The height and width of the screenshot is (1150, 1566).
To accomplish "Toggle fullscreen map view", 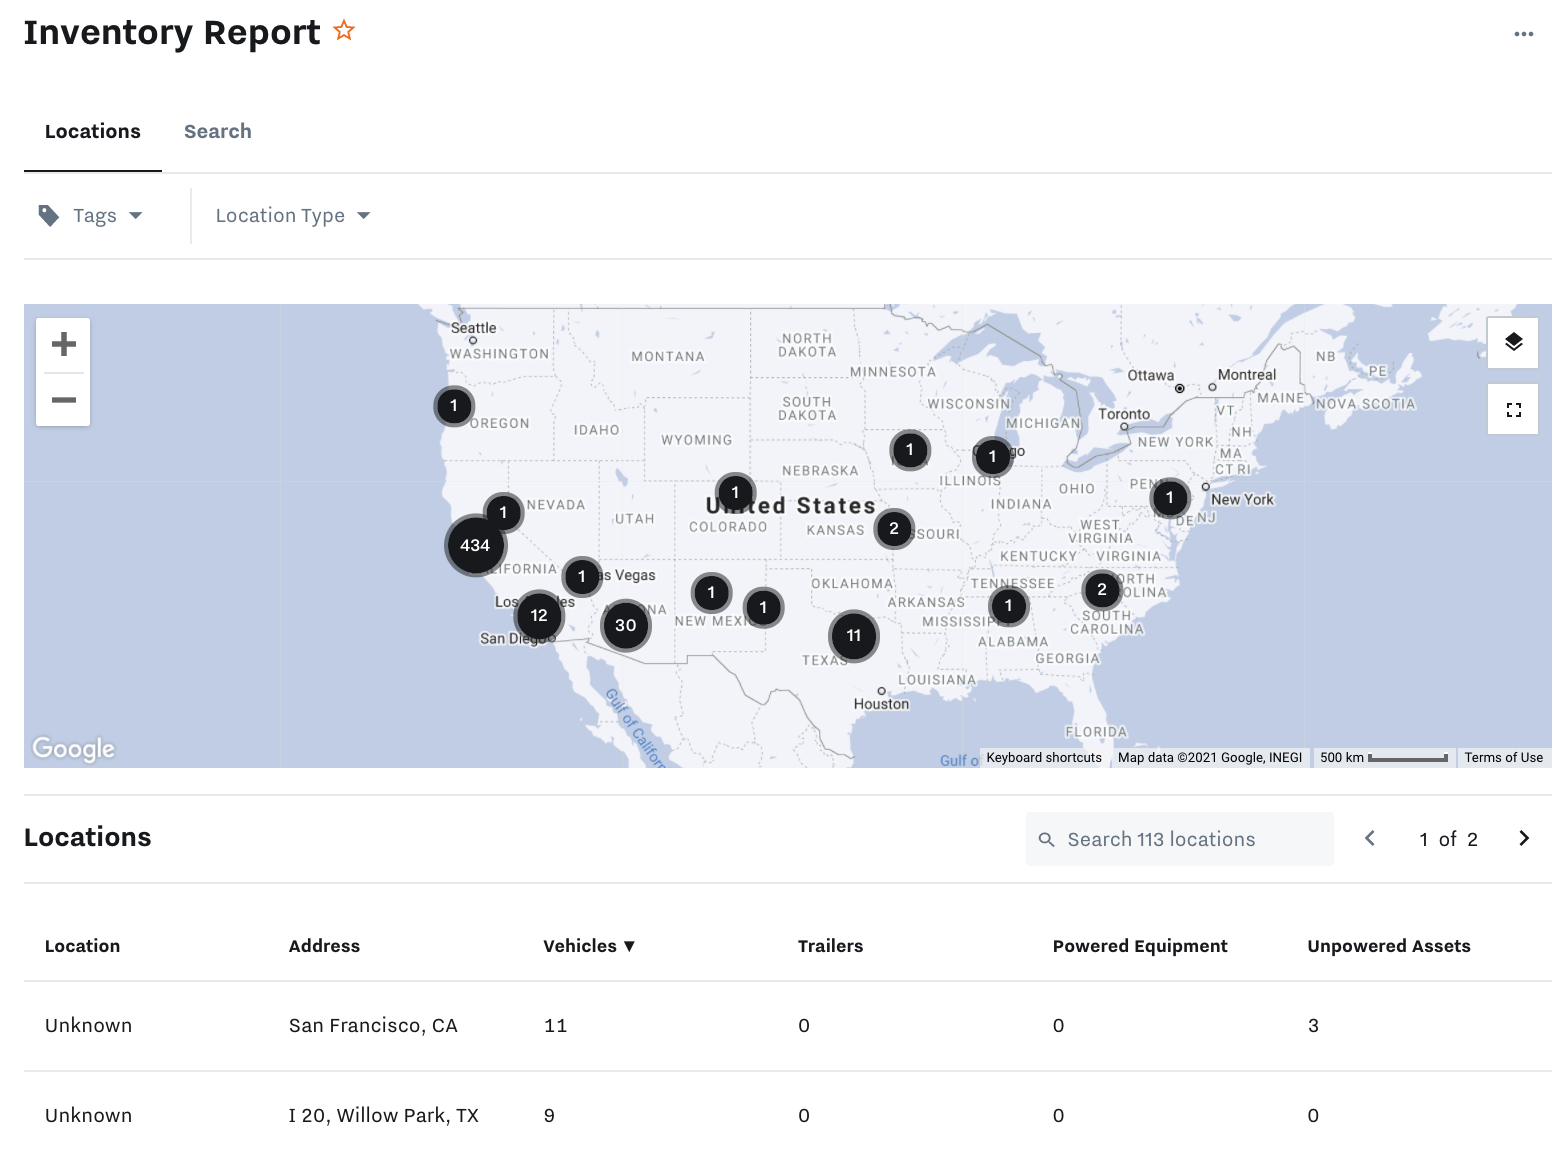I will pos(1513,410).
